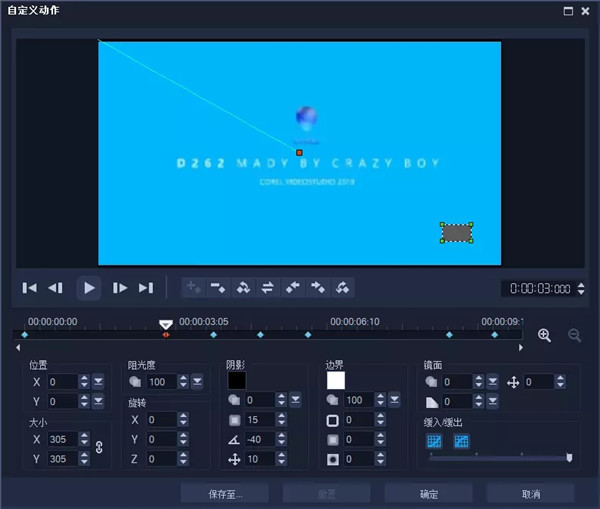Screen dimensions: 600x509
Task: Jump to the start with the Home button
Action: coord(30,288)
